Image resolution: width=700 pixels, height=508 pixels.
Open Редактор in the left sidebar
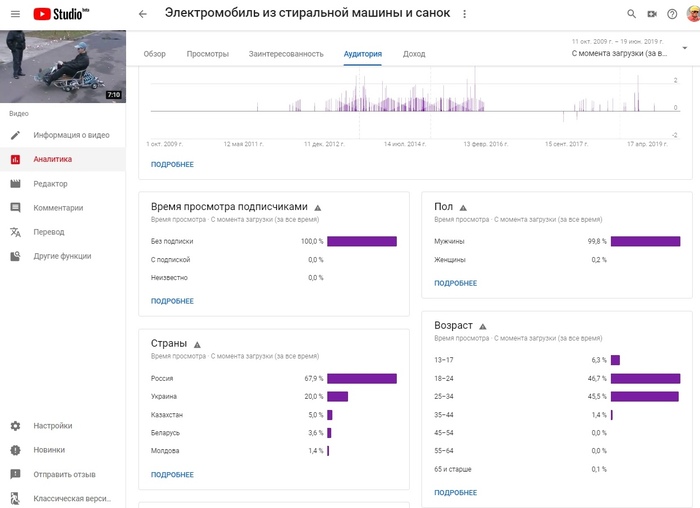[50, 184]
